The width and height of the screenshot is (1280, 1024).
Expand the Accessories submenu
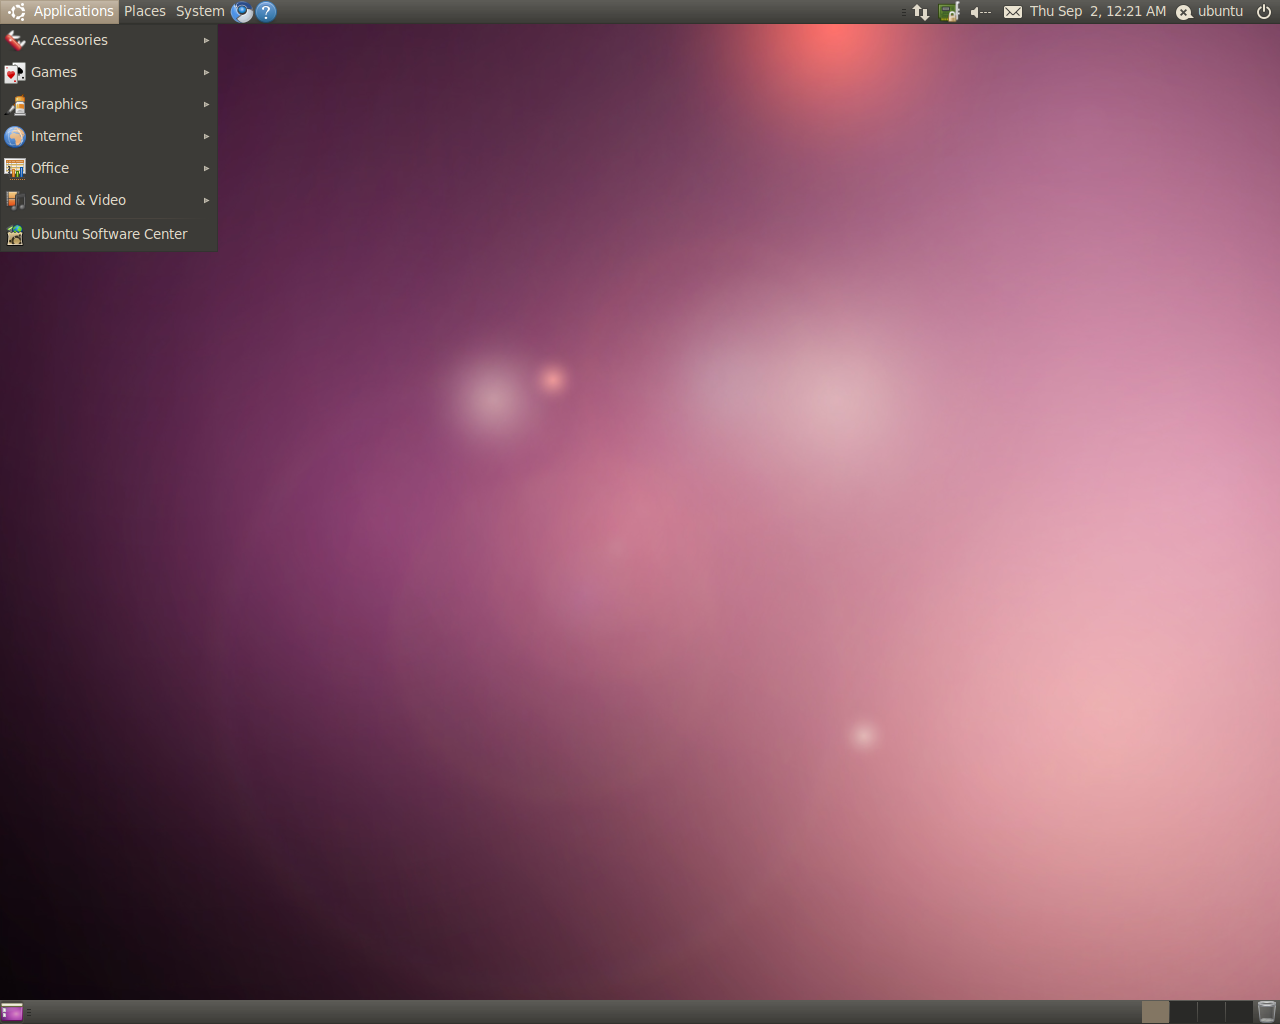69,40
